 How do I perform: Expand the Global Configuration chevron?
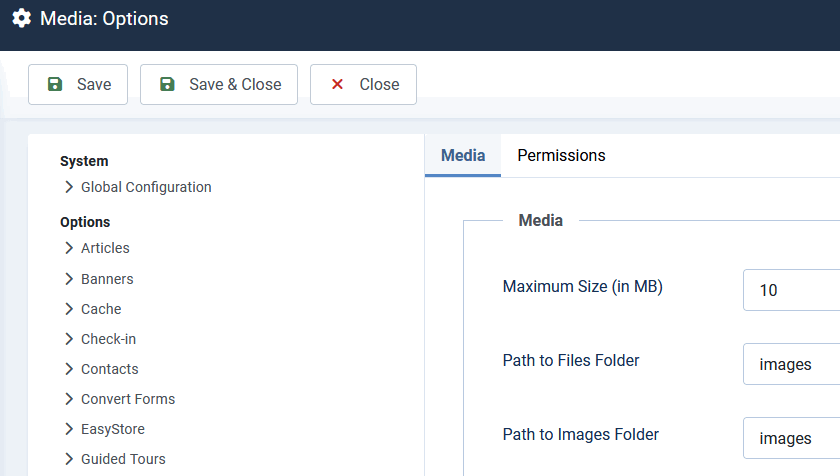(69, 187)
